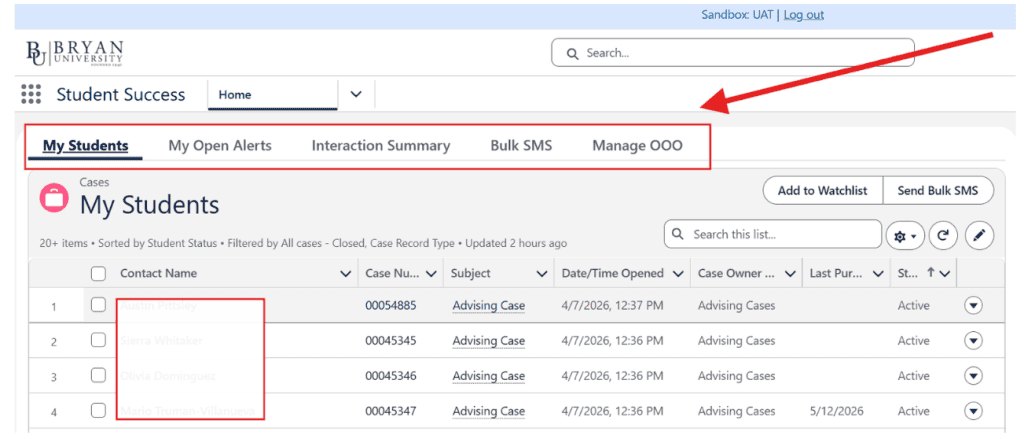The height and width of the screenshot is (439, 1024).
Task: Select the Home navigation tab
Action: 273,95
